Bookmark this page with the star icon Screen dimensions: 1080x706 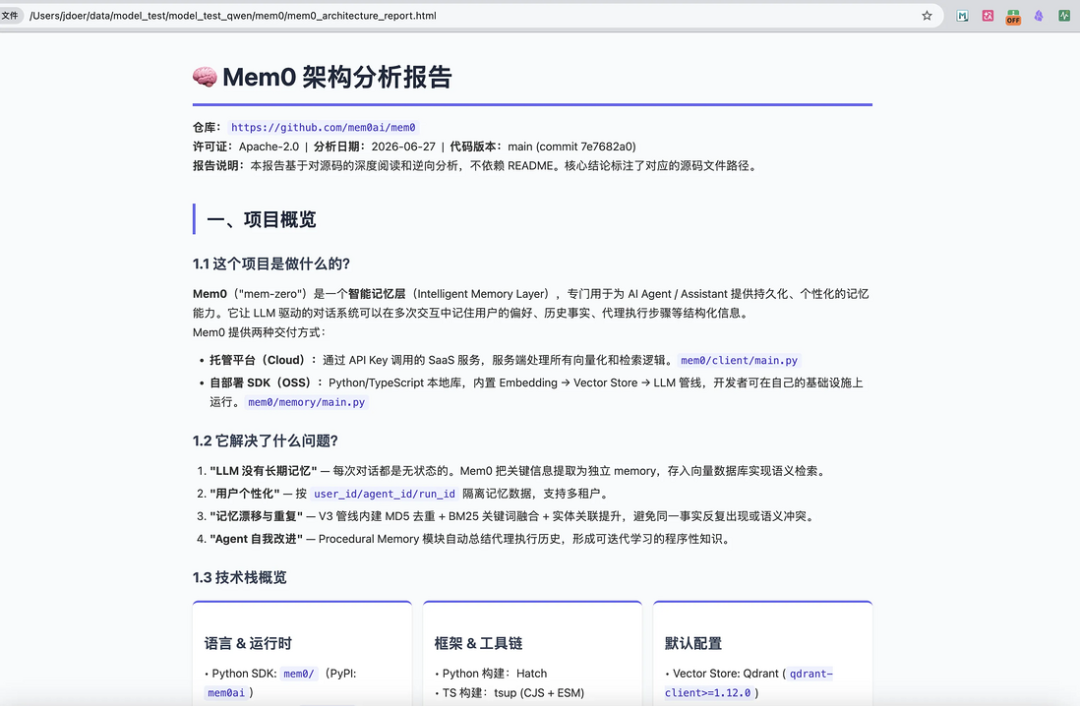tap(926, 16)
